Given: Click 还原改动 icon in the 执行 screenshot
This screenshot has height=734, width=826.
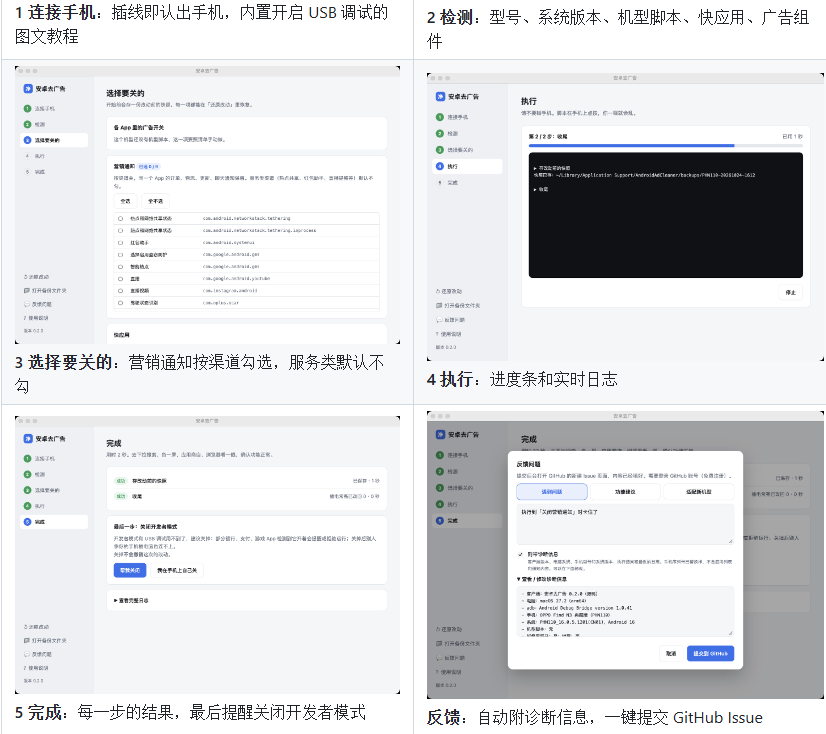Looking at the screenshot, I should pos(438,291).
